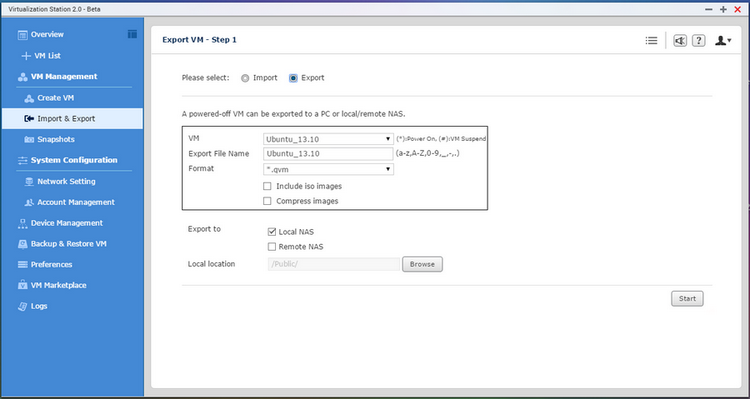Click the Account Management users icon
750x399 pixels.
coord(29,202)
